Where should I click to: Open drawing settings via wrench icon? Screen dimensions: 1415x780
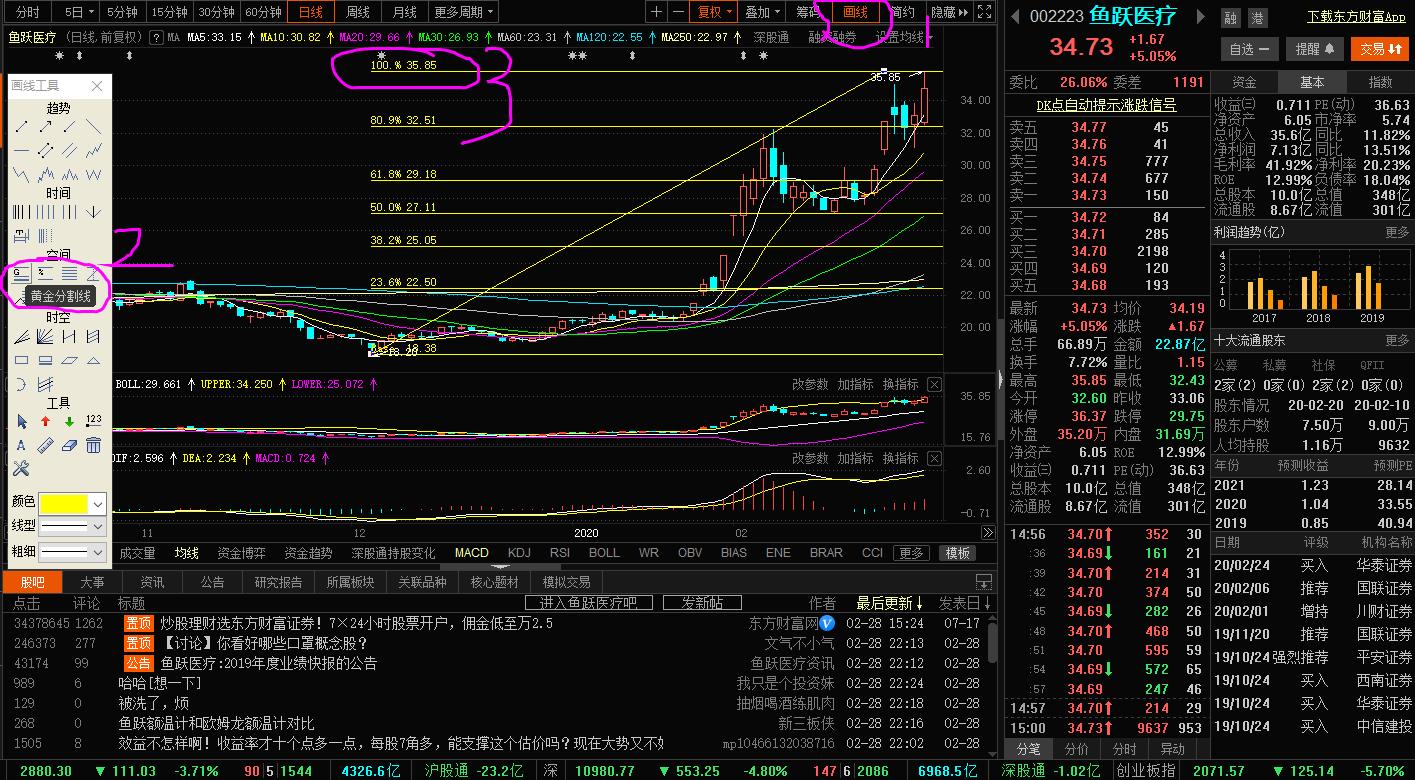[x=22, y=466]
